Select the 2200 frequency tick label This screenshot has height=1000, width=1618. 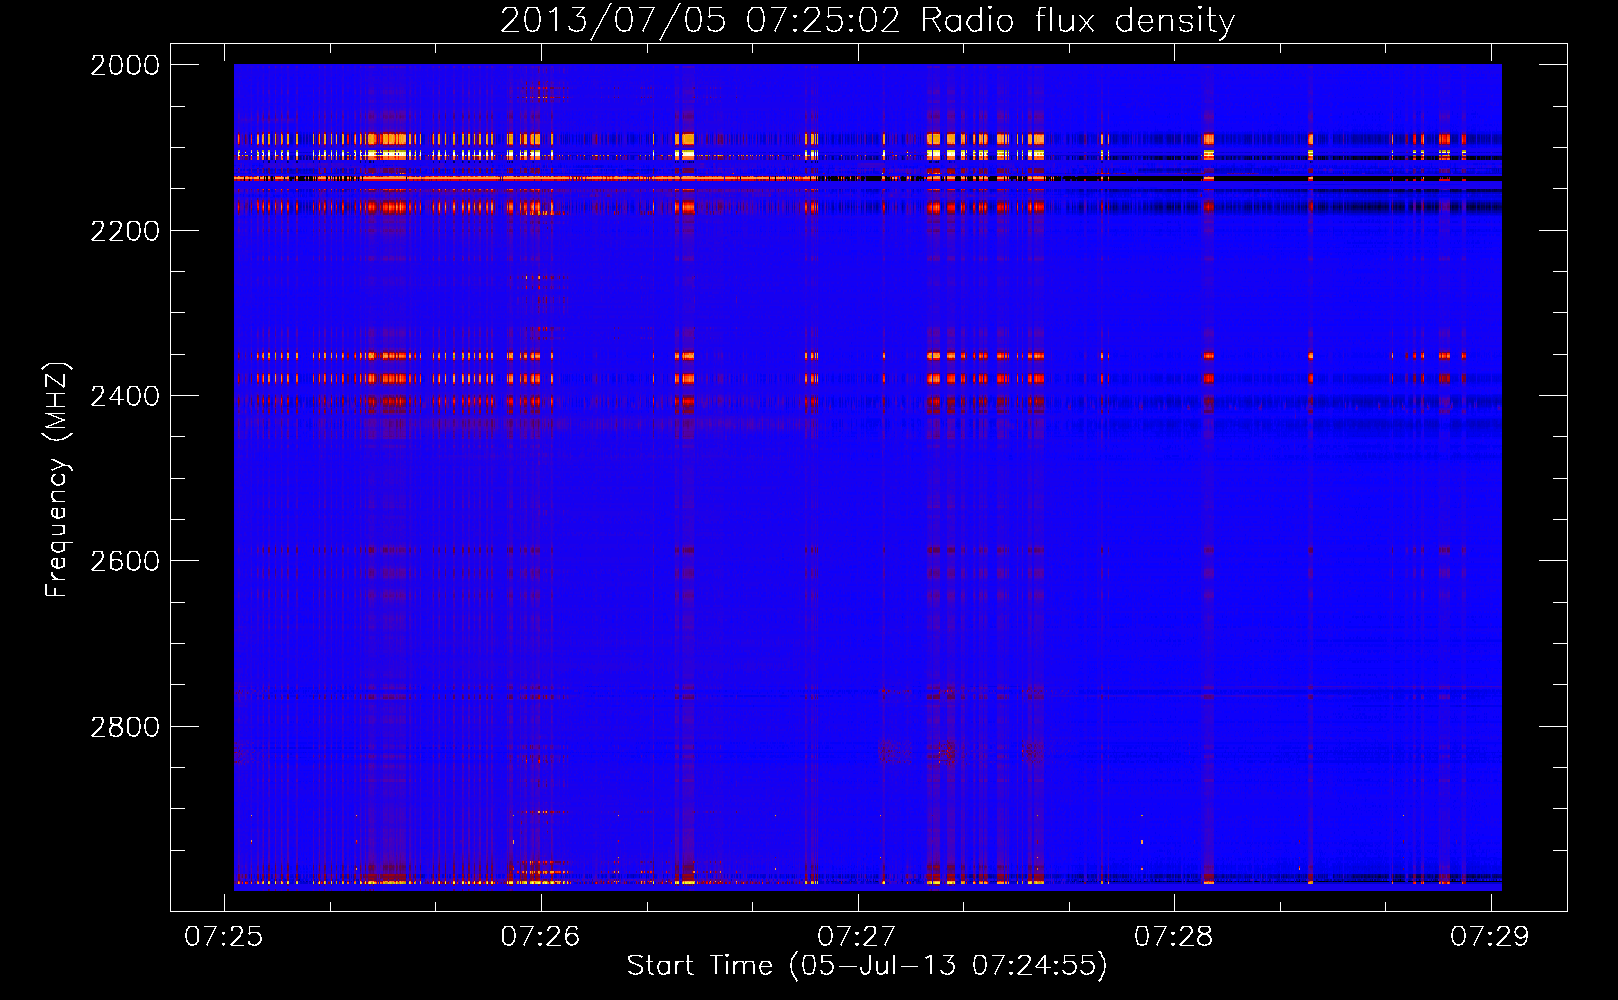tap(125, 231)
